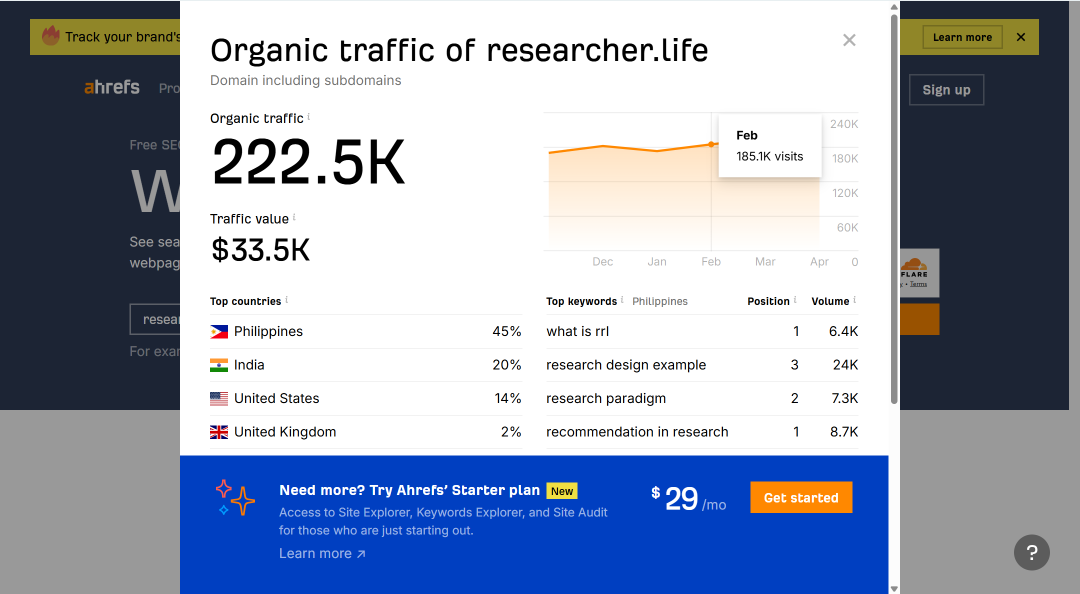Viewport: 1080px width, 594px height.
Task: Click the Learn more banner button
Action: tap(962, 37)
